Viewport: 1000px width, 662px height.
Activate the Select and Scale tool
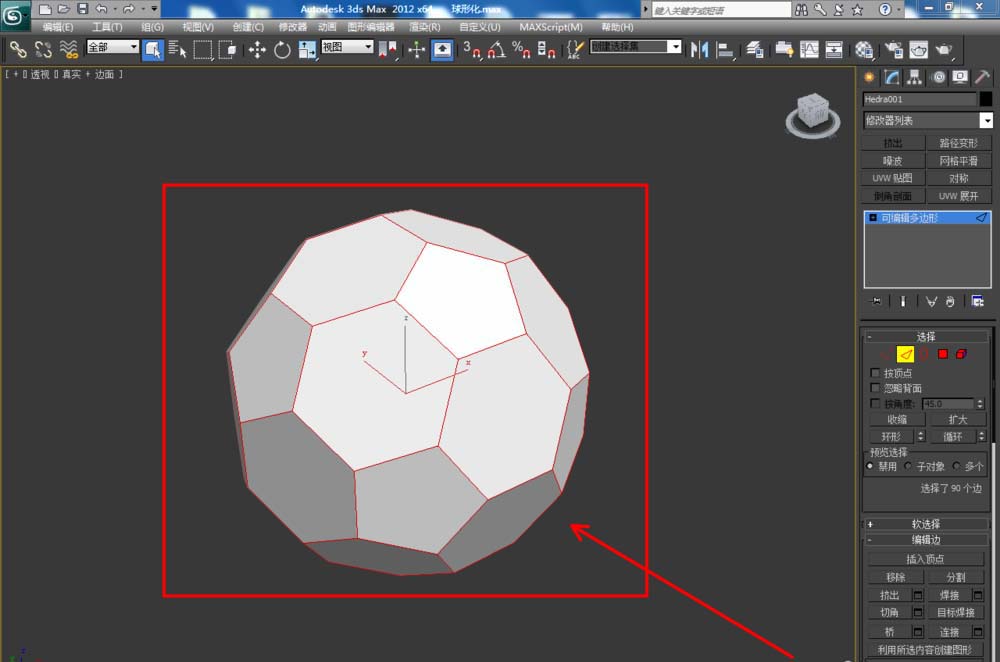(307, 49)
